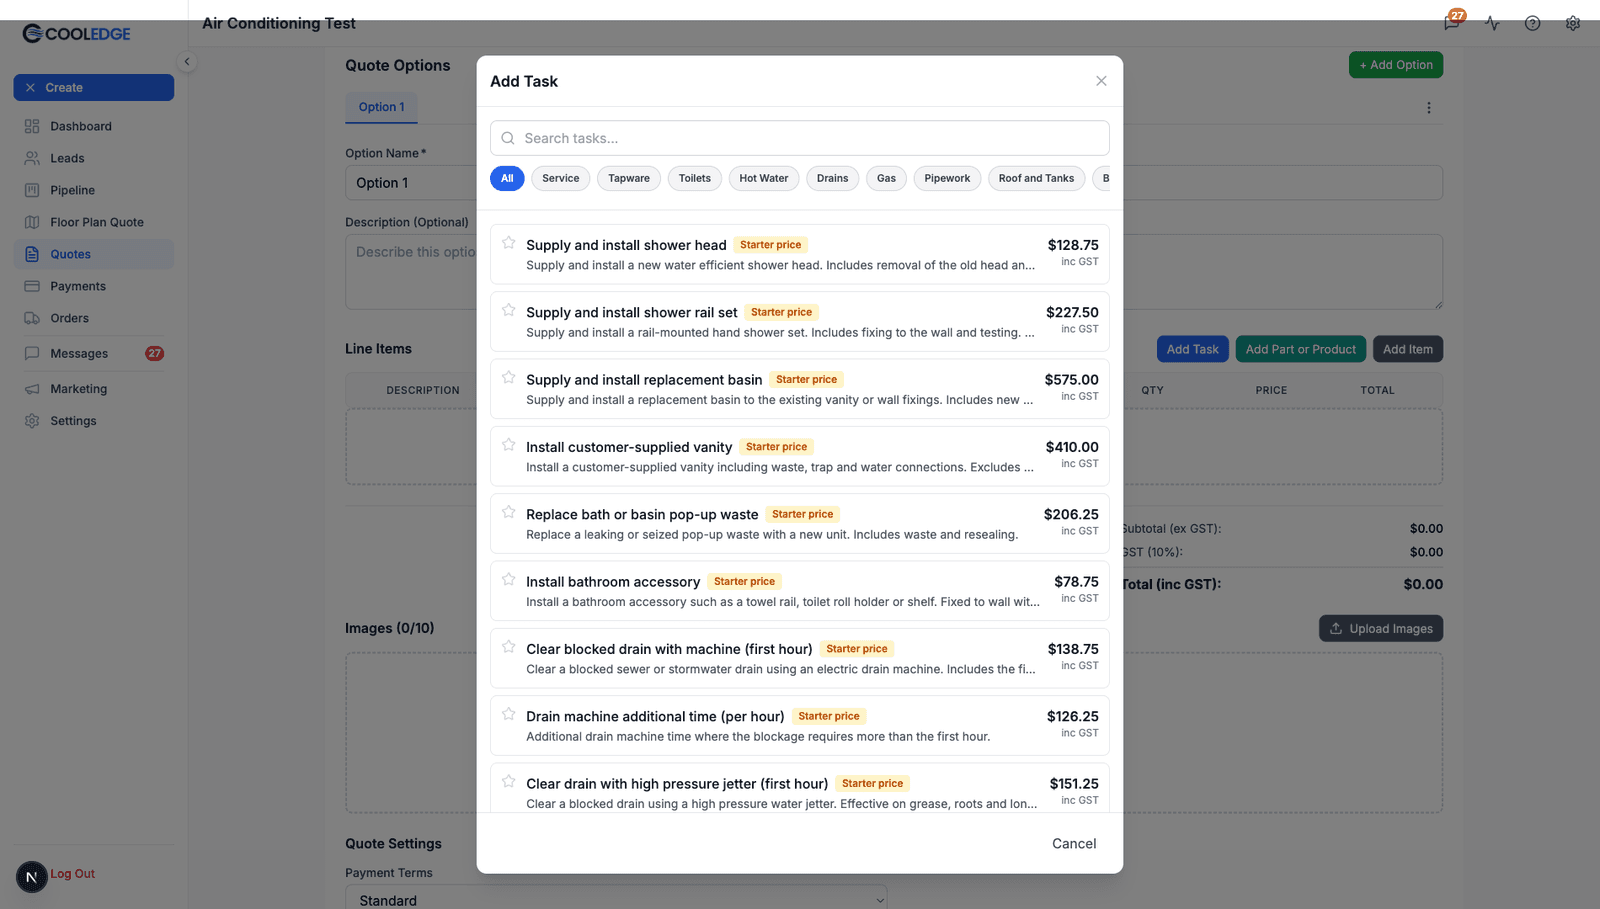Screen dimensions: 1600x909
Task: Click the Upload icon on Upload Images button
Action: click(x=1336, y=628)
